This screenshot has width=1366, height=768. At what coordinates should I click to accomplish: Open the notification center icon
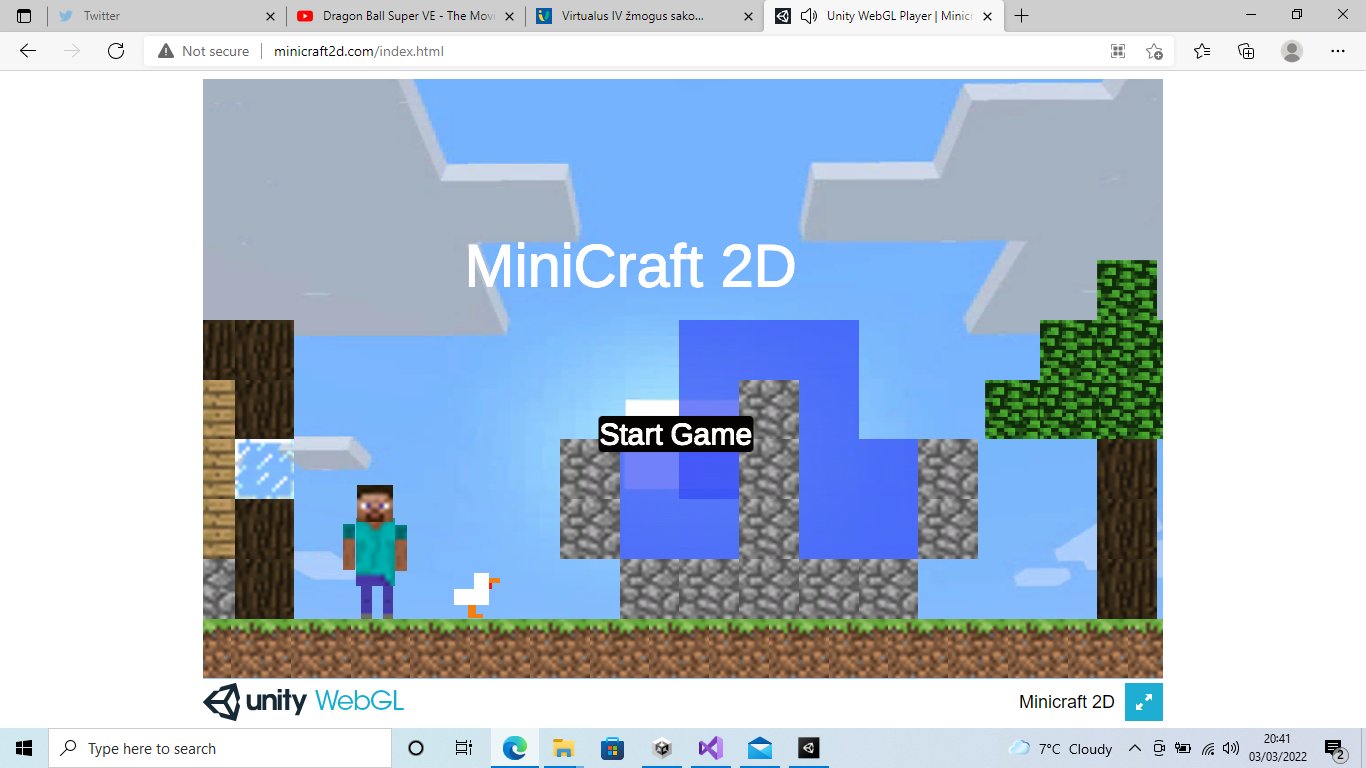click(x=1334, y=748)
